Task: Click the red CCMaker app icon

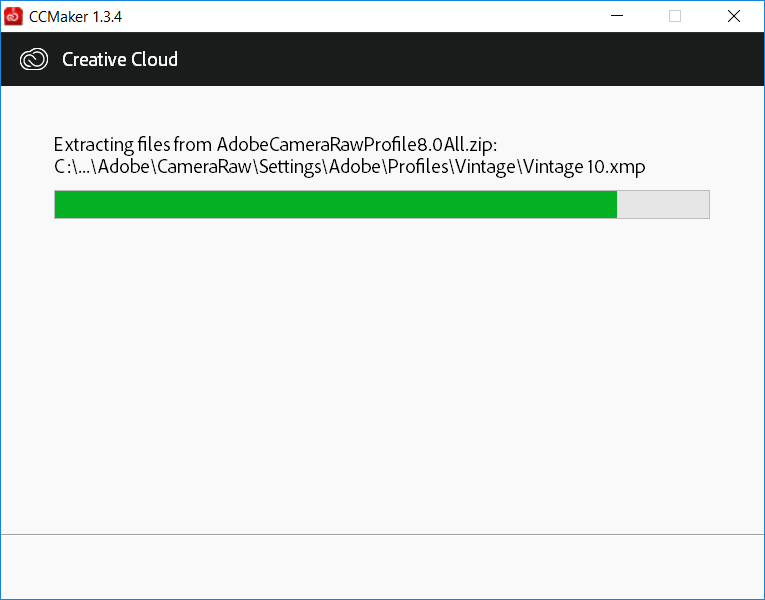Action: click(13, 16)
